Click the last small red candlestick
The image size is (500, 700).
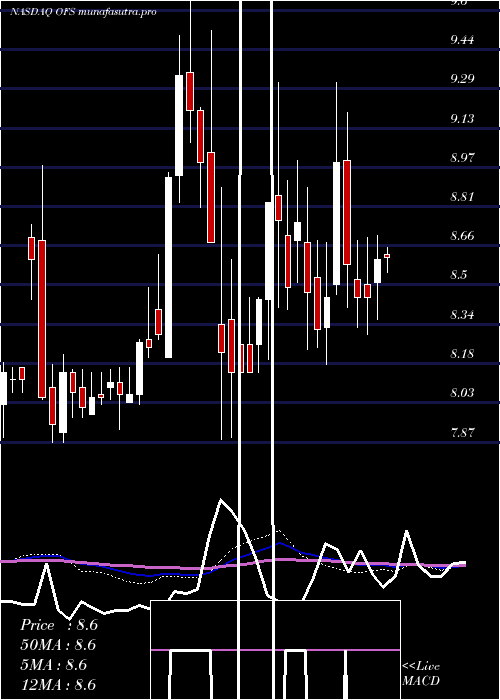[x=387, y=256]
